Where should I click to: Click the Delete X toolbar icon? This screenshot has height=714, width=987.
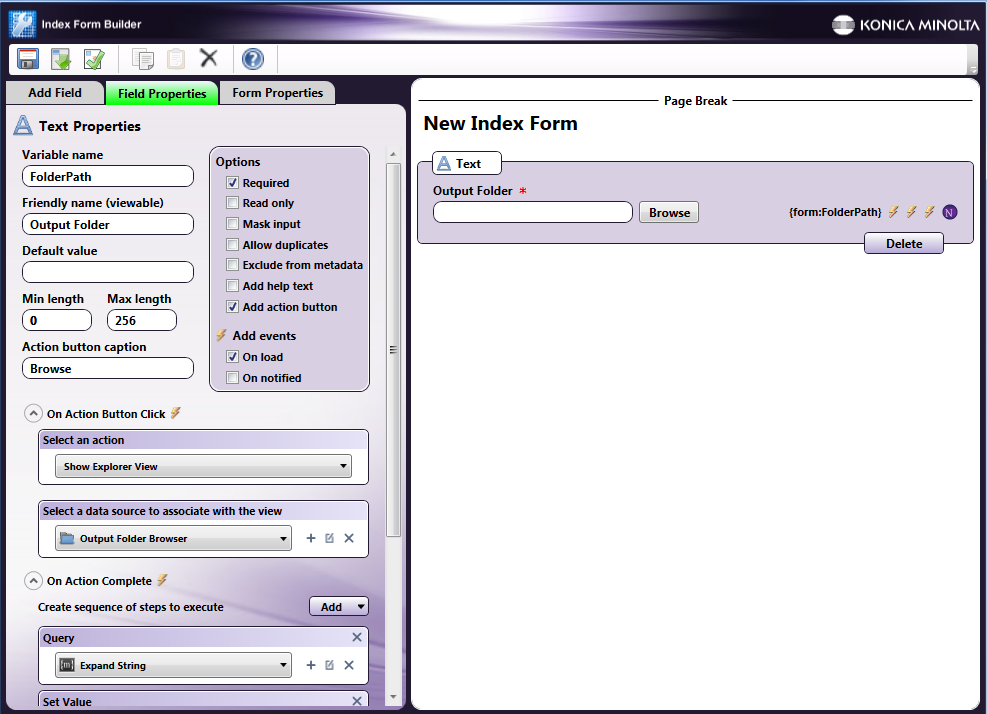[x=208, y=59]
